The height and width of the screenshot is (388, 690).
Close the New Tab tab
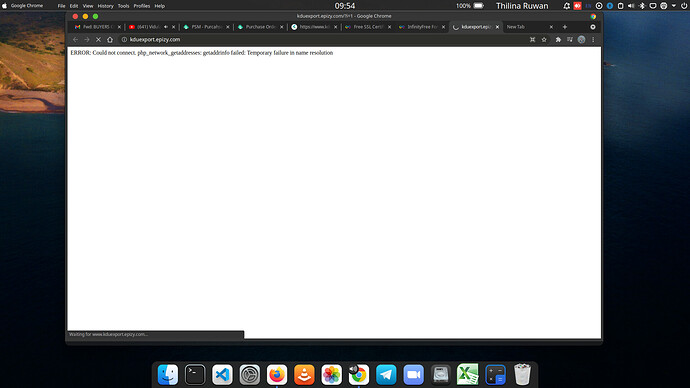click(x=551, y=27)
